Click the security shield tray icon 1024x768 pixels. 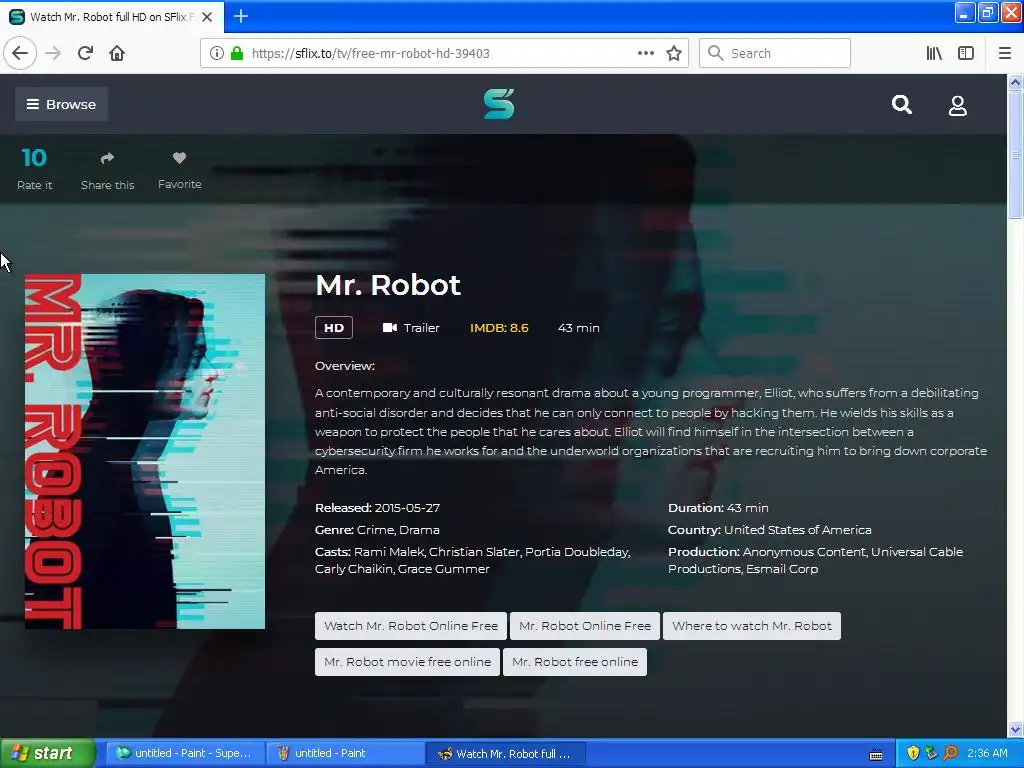913,754
